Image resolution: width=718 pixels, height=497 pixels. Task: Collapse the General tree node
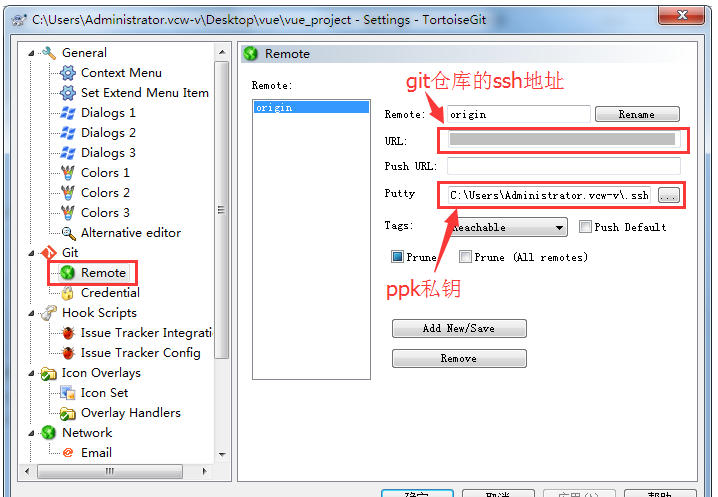31,53
